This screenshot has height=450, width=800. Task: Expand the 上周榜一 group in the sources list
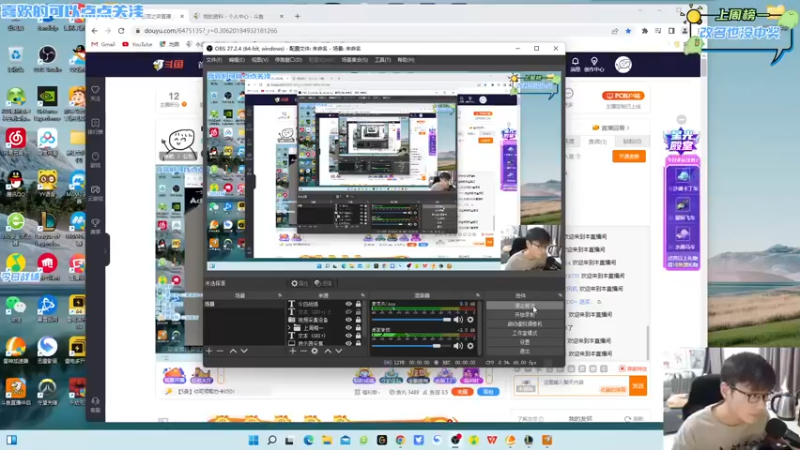289,328
